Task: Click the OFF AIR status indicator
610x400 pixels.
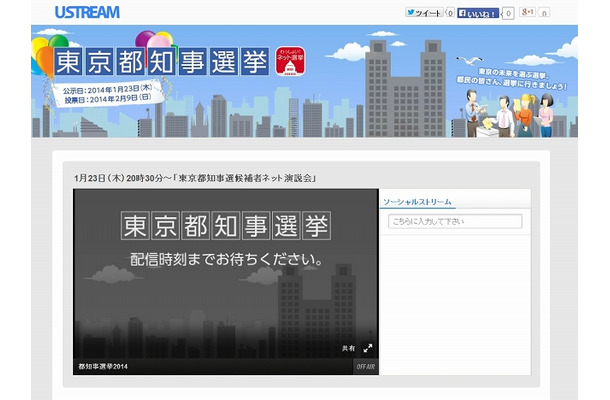Action: tap(365, 367)
